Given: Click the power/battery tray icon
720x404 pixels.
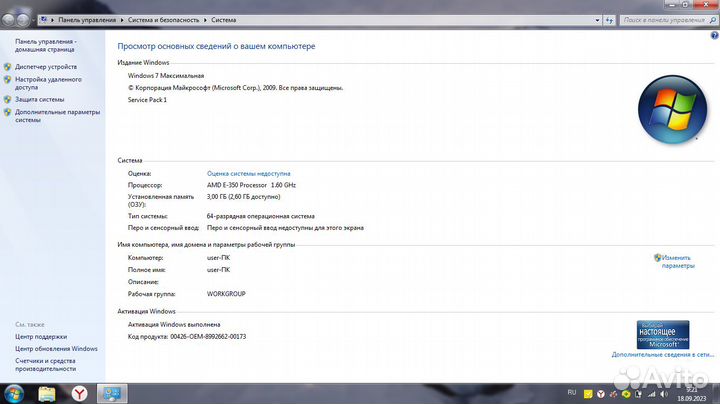Looking at the screenshot, I should pyautogui.click(x=639, y=394).
